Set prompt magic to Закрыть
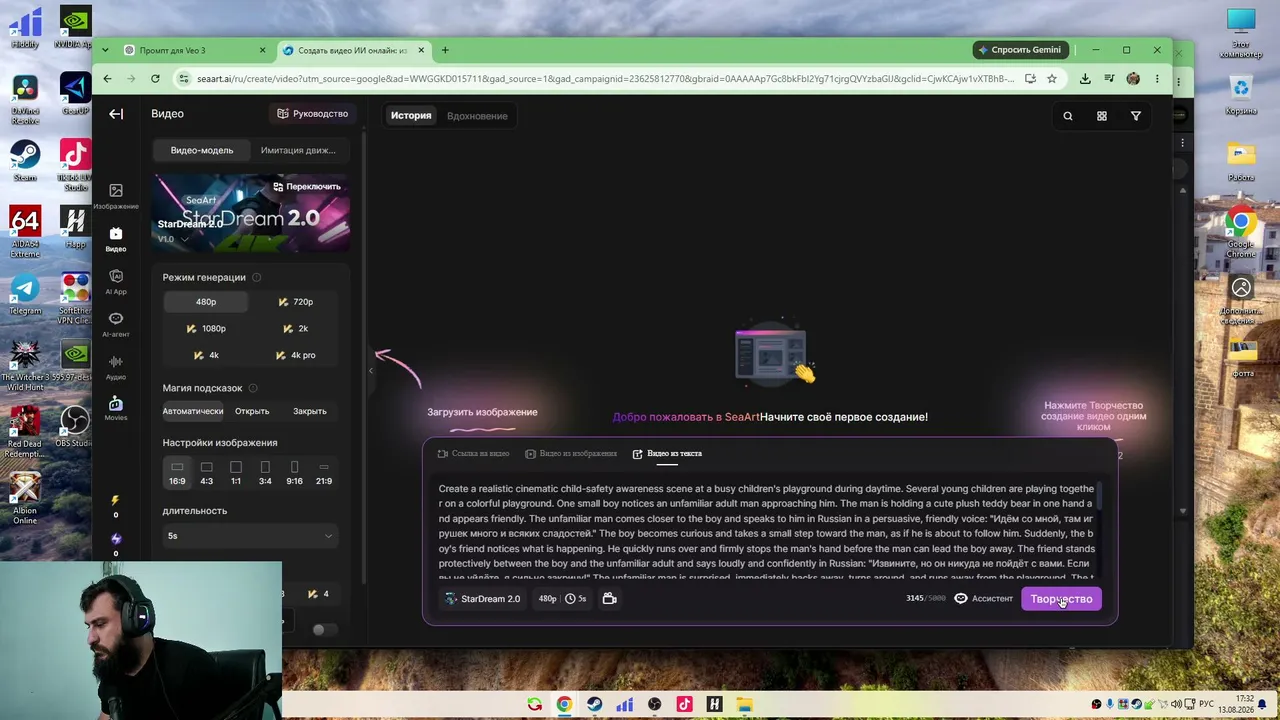The height and width of the screenshot is (720, 1280). click(x=310, y=411)
